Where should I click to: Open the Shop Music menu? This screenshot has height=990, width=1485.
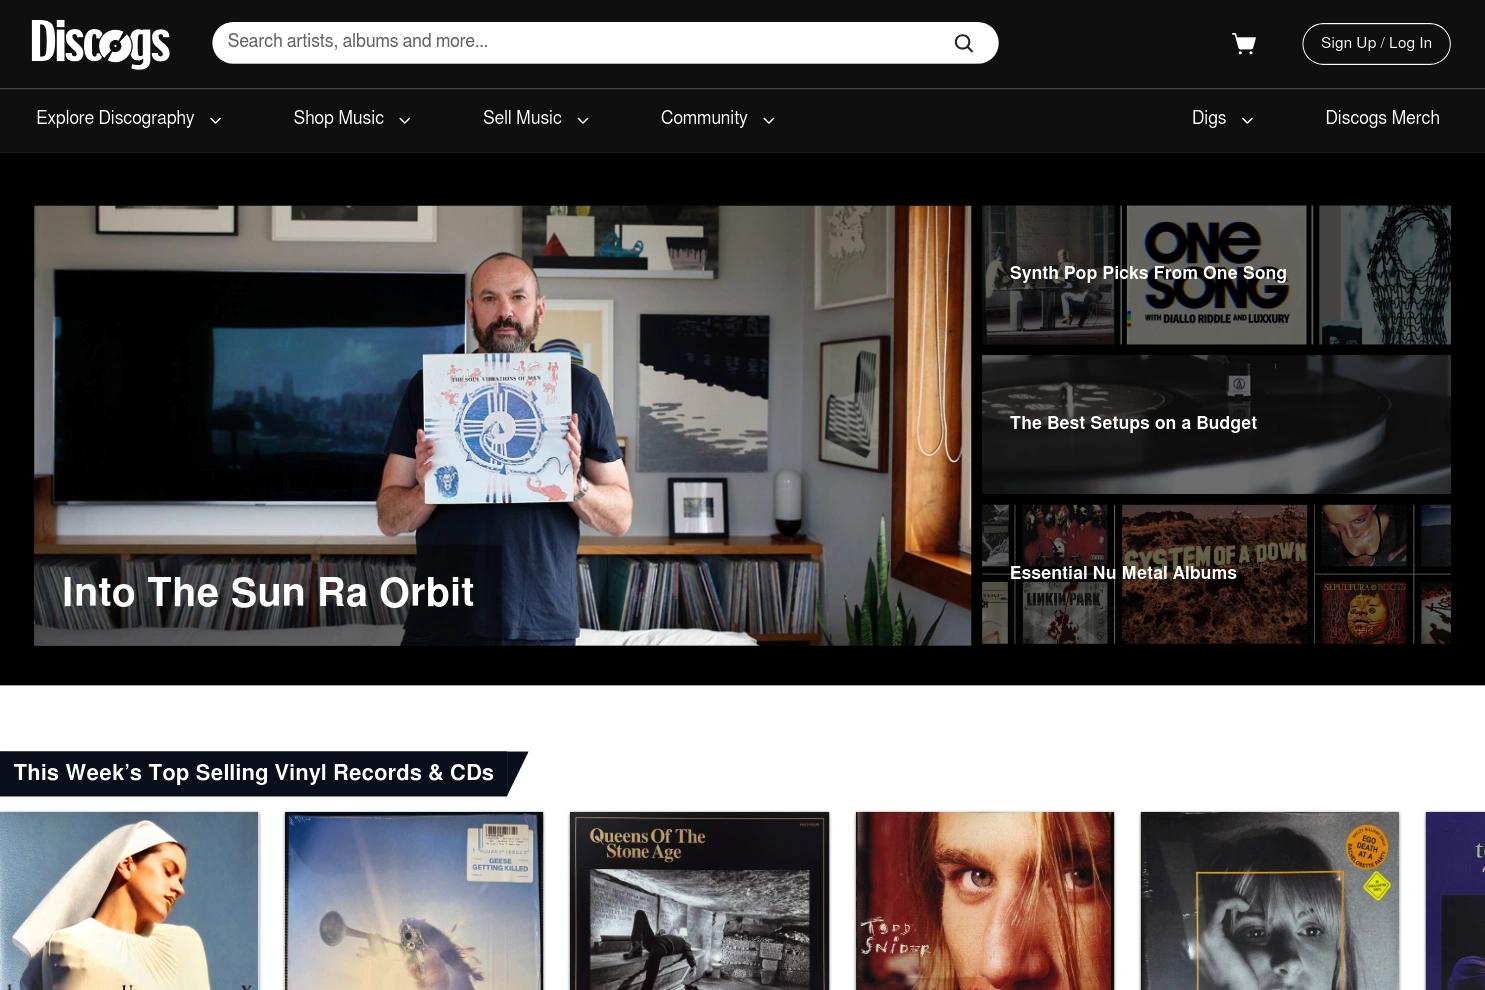[x=352, y=118]
